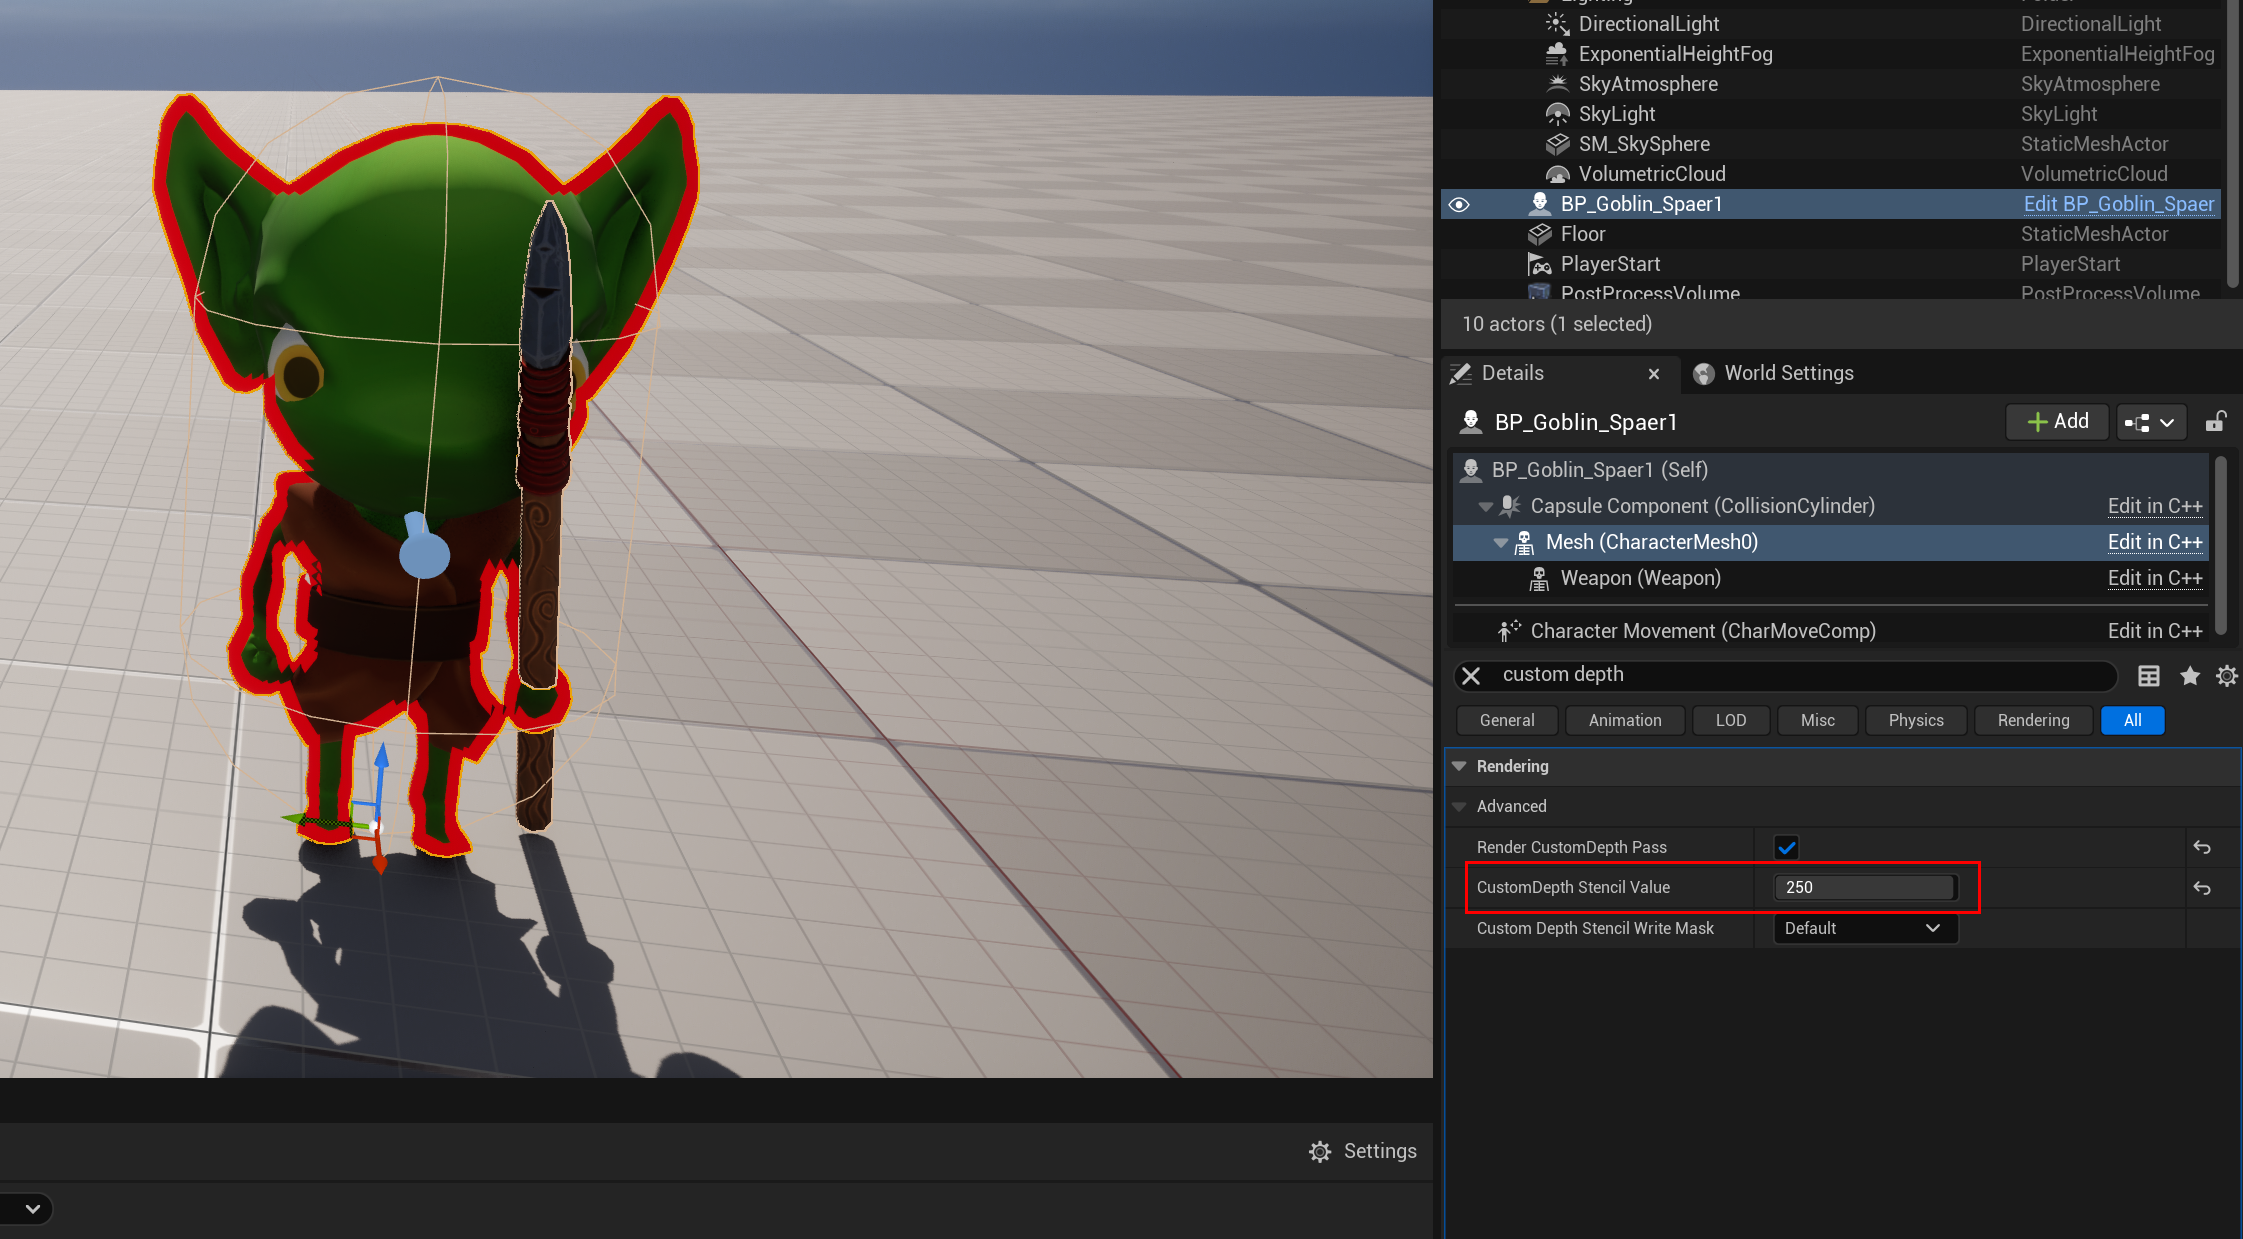
Task: Click the CustomDepth Stencil Value field
Action: coord(1864,887)
